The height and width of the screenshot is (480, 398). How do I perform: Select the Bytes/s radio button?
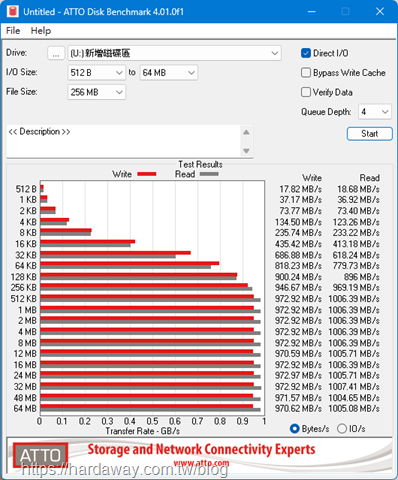pyautogui.click(x=295, y=429)
